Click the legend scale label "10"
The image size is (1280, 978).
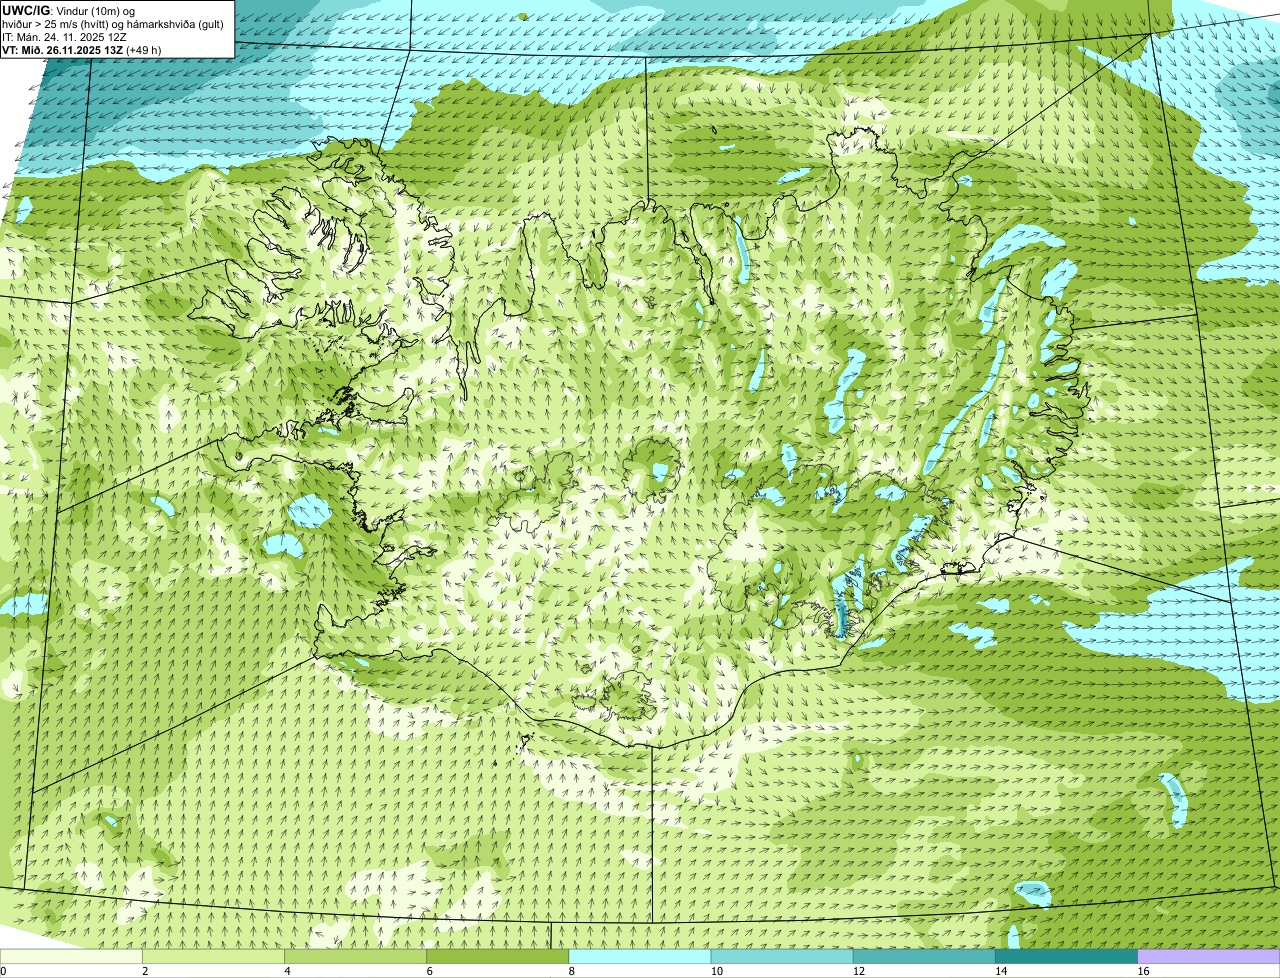(x=716, y=971)
